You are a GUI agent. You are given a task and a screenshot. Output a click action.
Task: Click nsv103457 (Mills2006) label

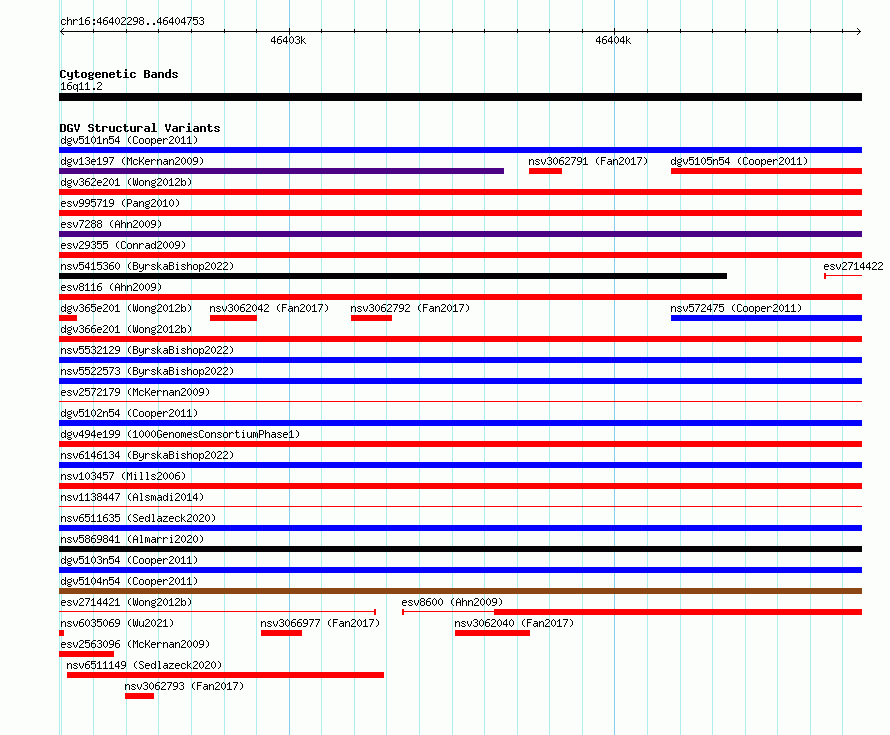coord(123,476)
